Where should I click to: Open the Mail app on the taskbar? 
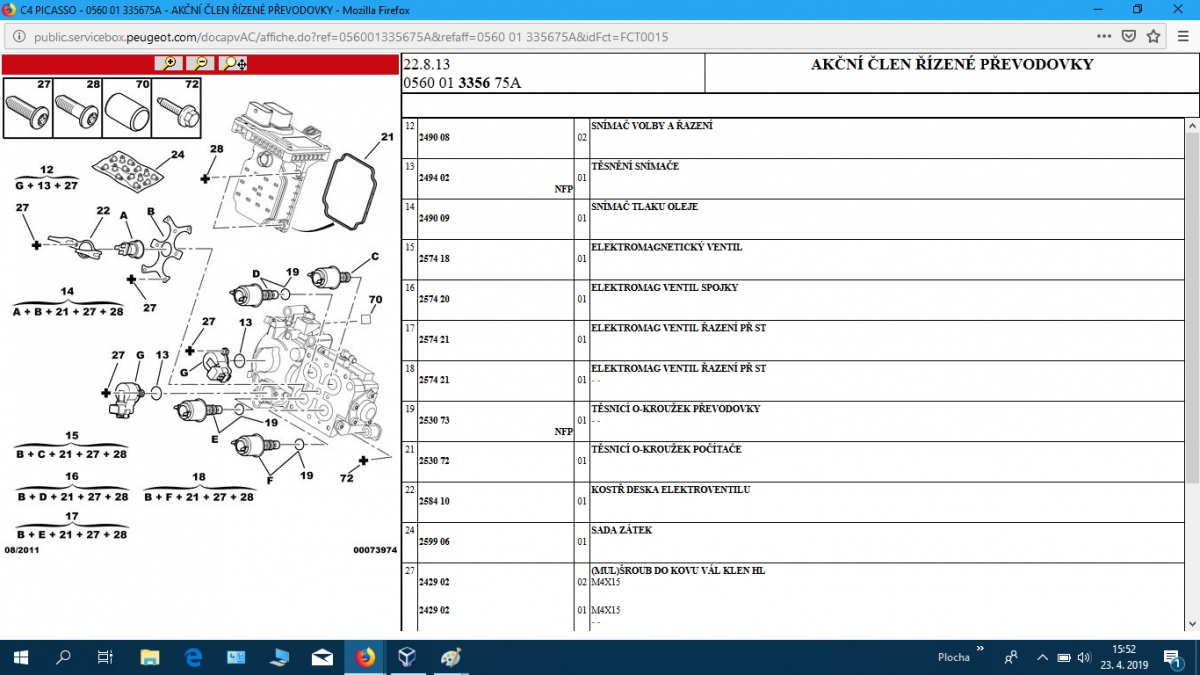(x=322, y=657)
